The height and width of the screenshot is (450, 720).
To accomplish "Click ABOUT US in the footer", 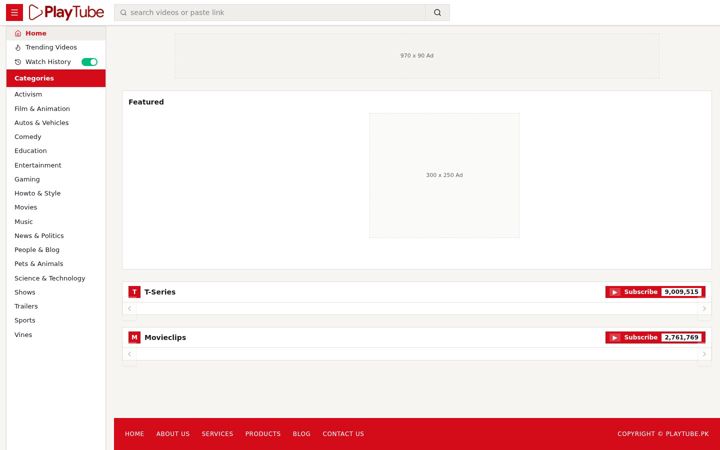I will click(x=173, y=434).
